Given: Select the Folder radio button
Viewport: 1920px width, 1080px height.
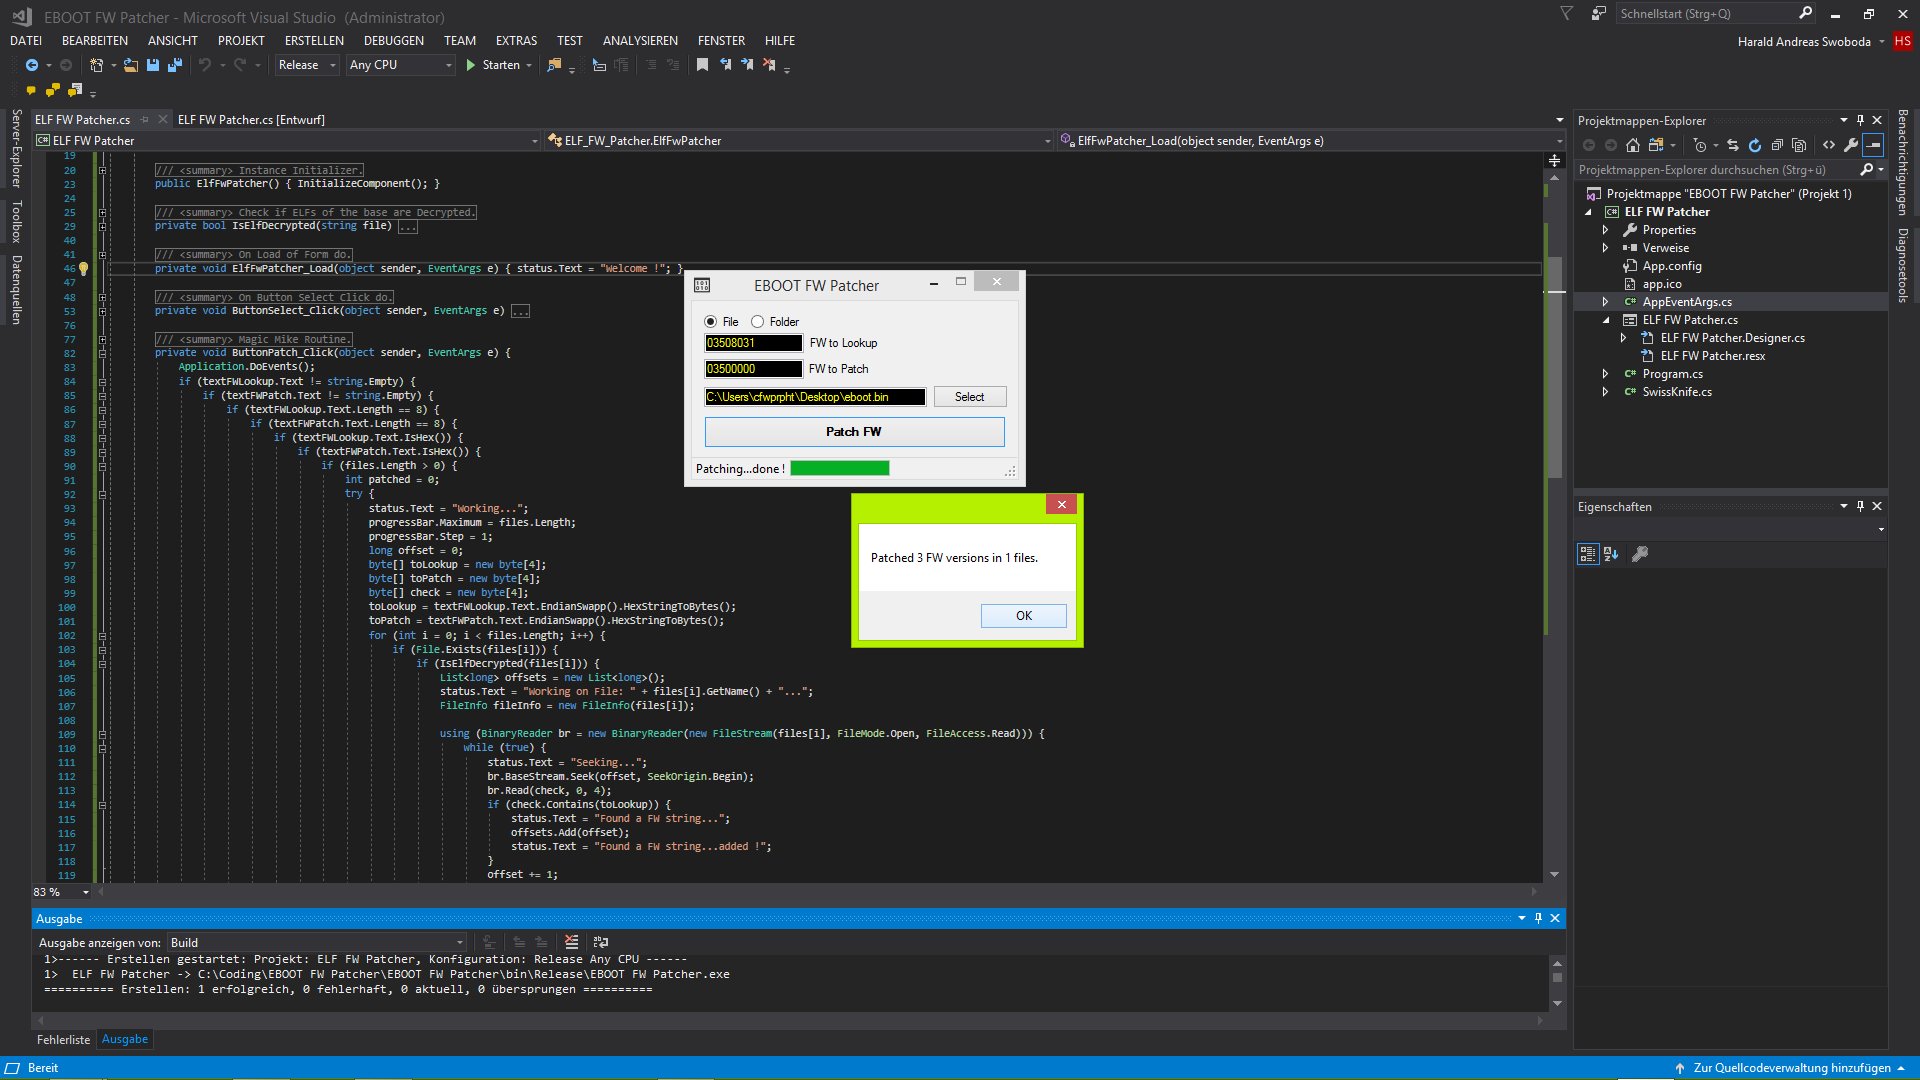Looking at the screenshot, I should 758,322.
